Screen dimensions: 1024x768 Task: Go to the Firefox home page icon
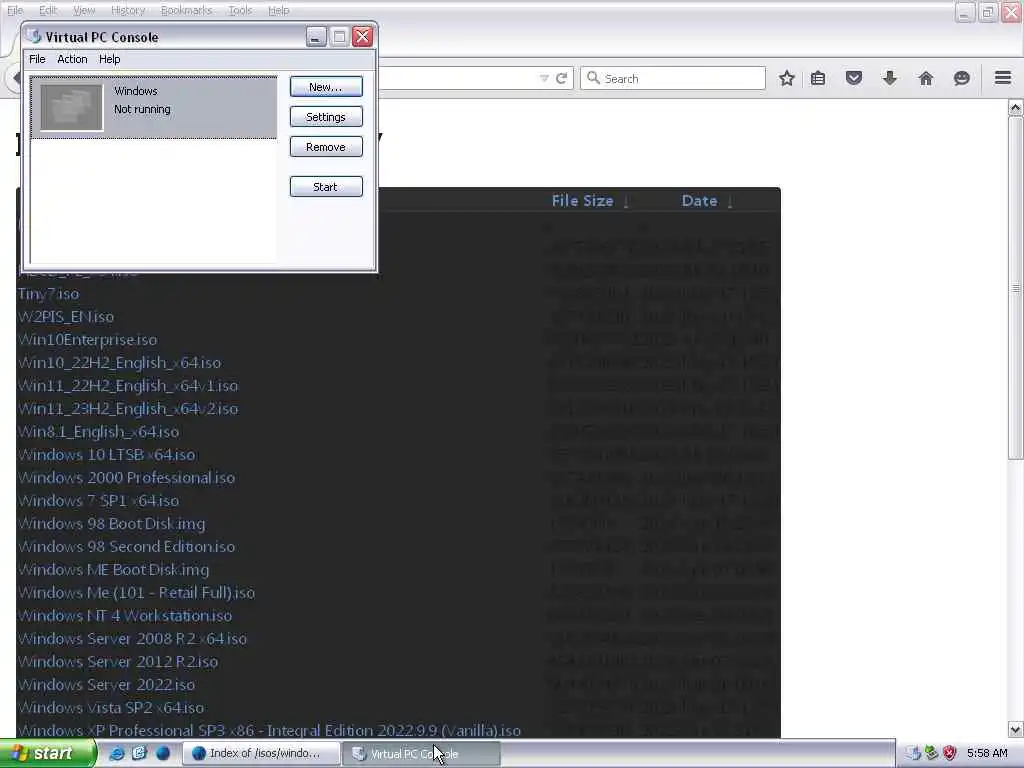coord(925,78)
